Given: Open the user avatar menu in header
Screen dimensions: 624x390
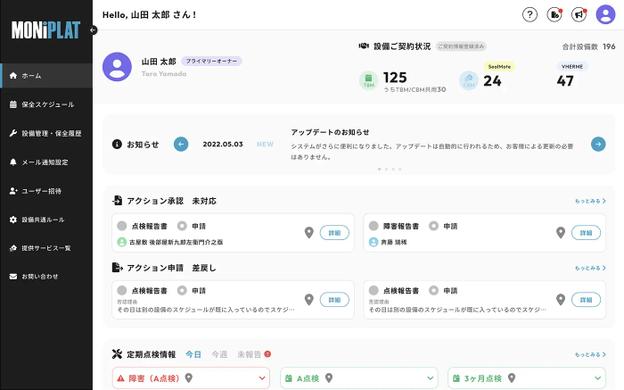Looking at the screenshot, I should tap(606, 14).
